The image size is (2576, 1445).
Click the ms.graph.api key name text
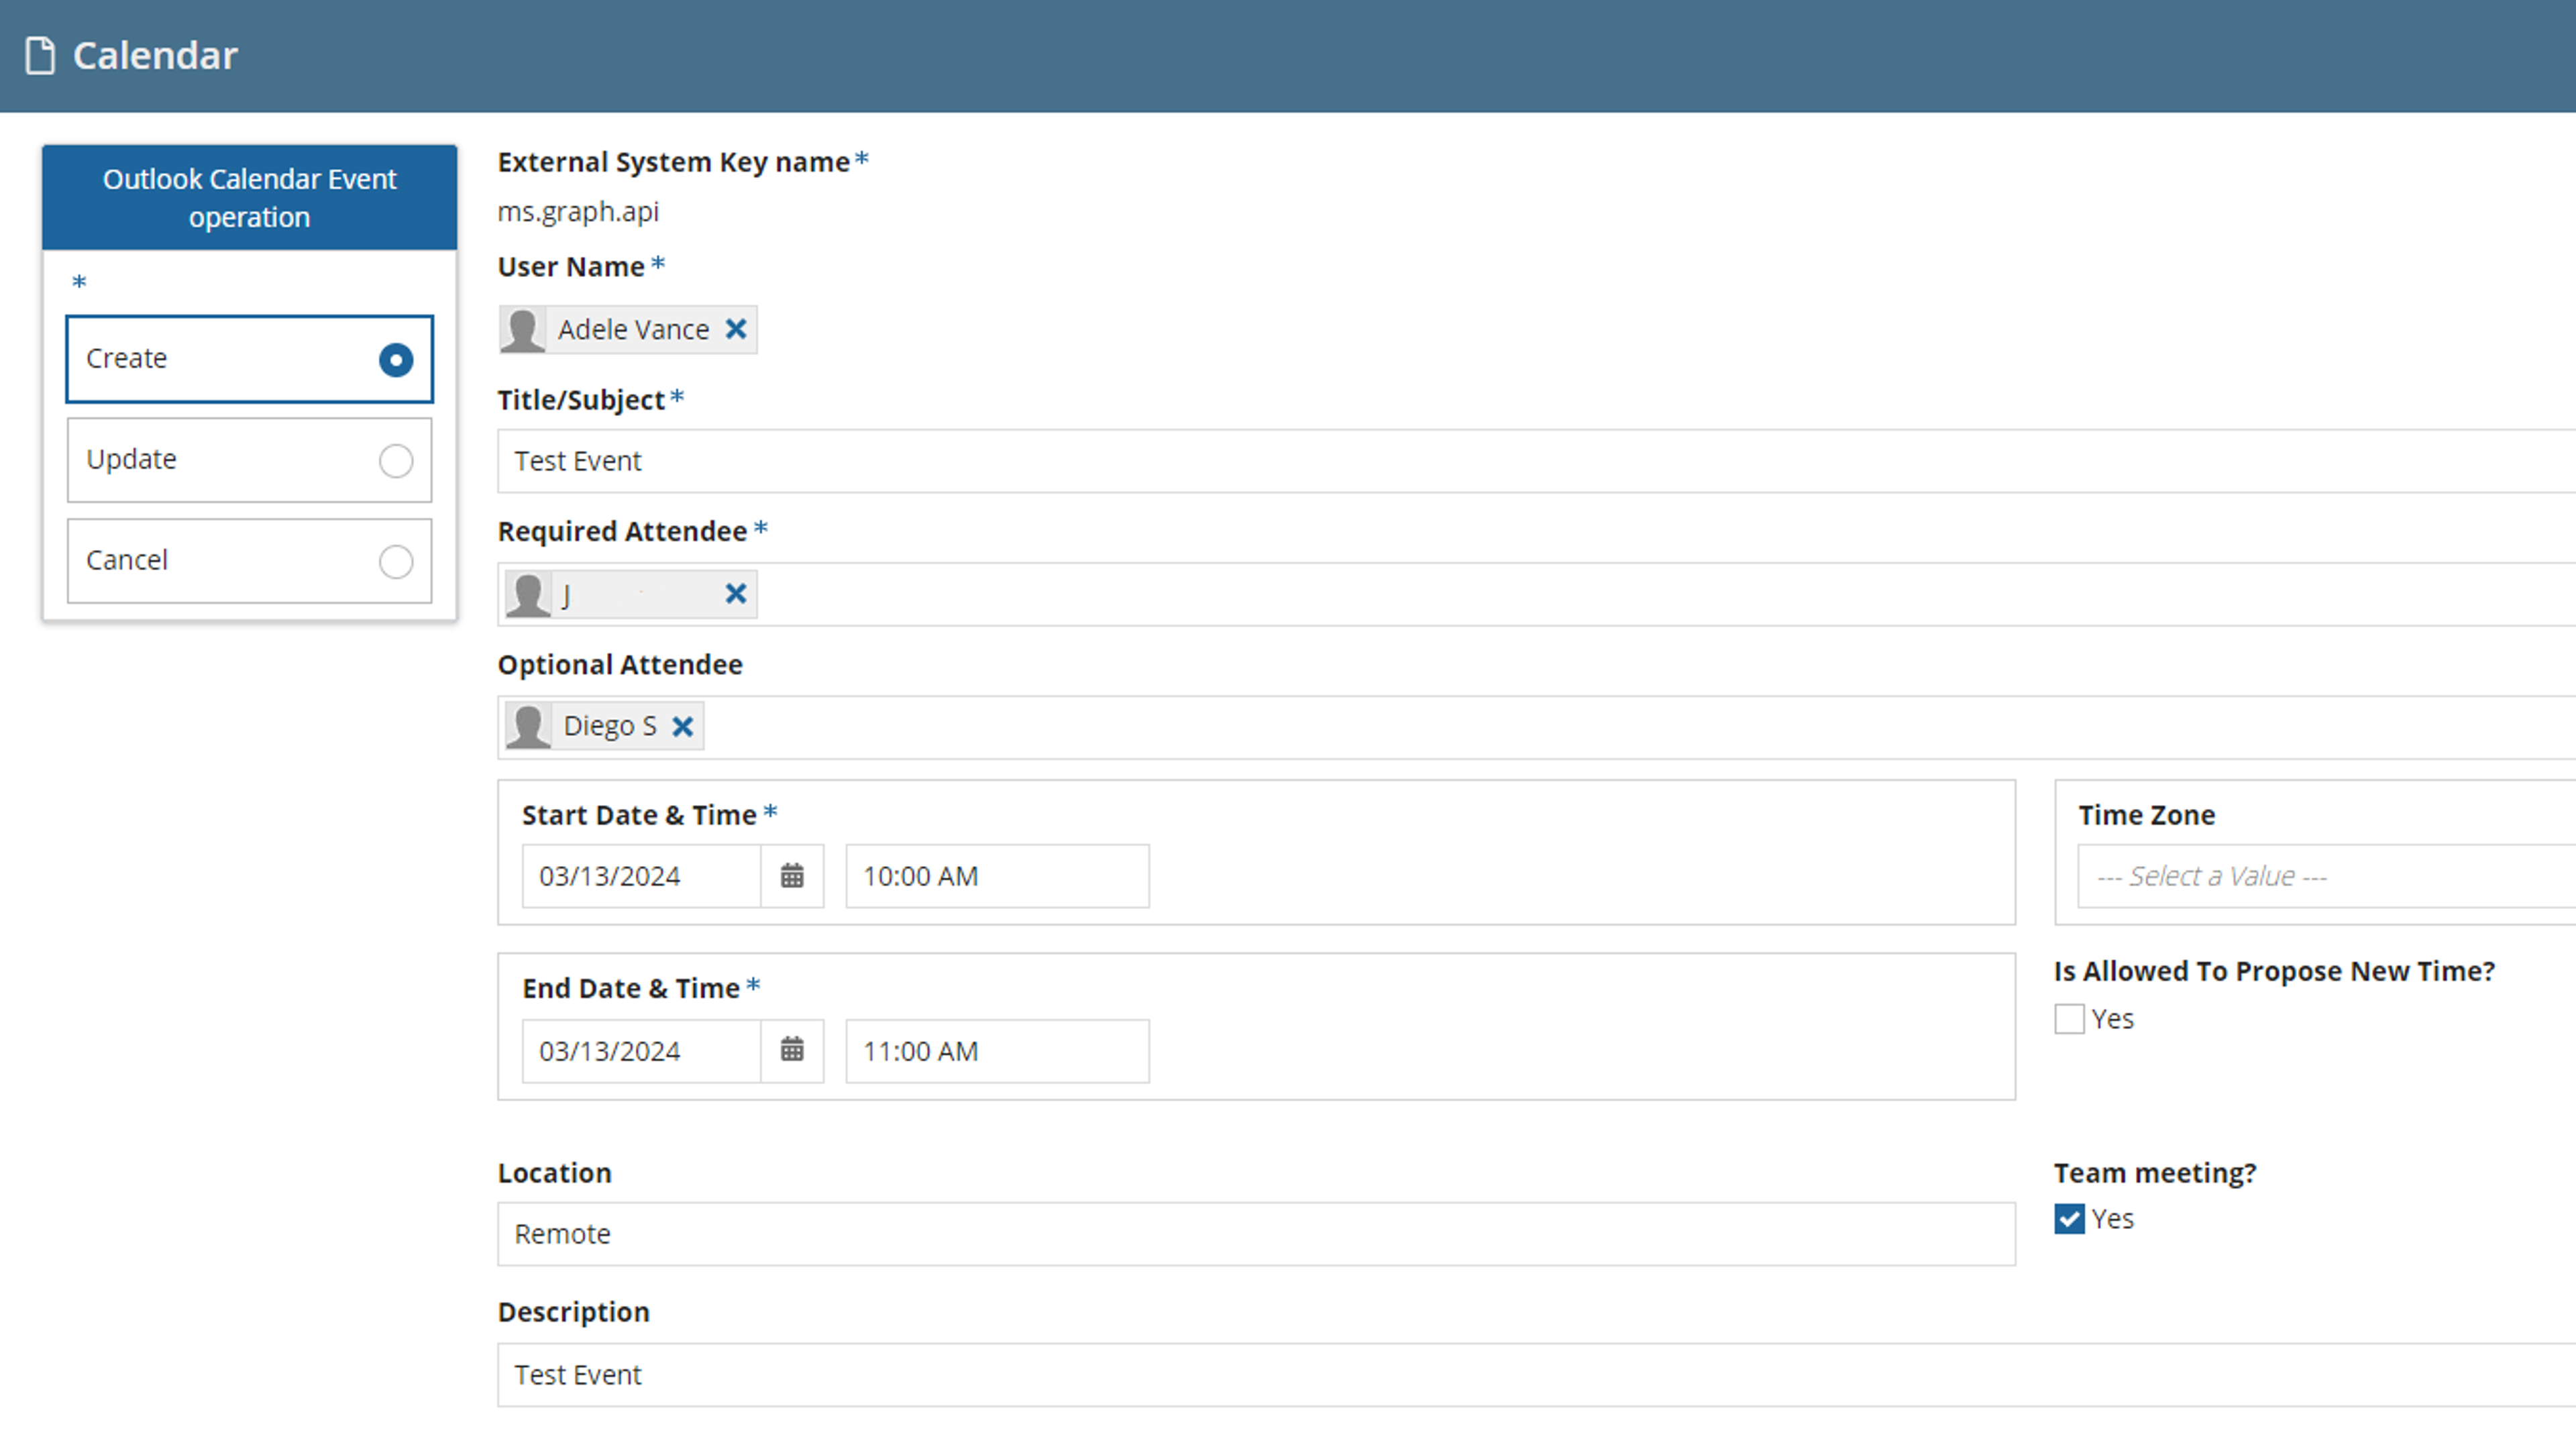coord(578,212)
